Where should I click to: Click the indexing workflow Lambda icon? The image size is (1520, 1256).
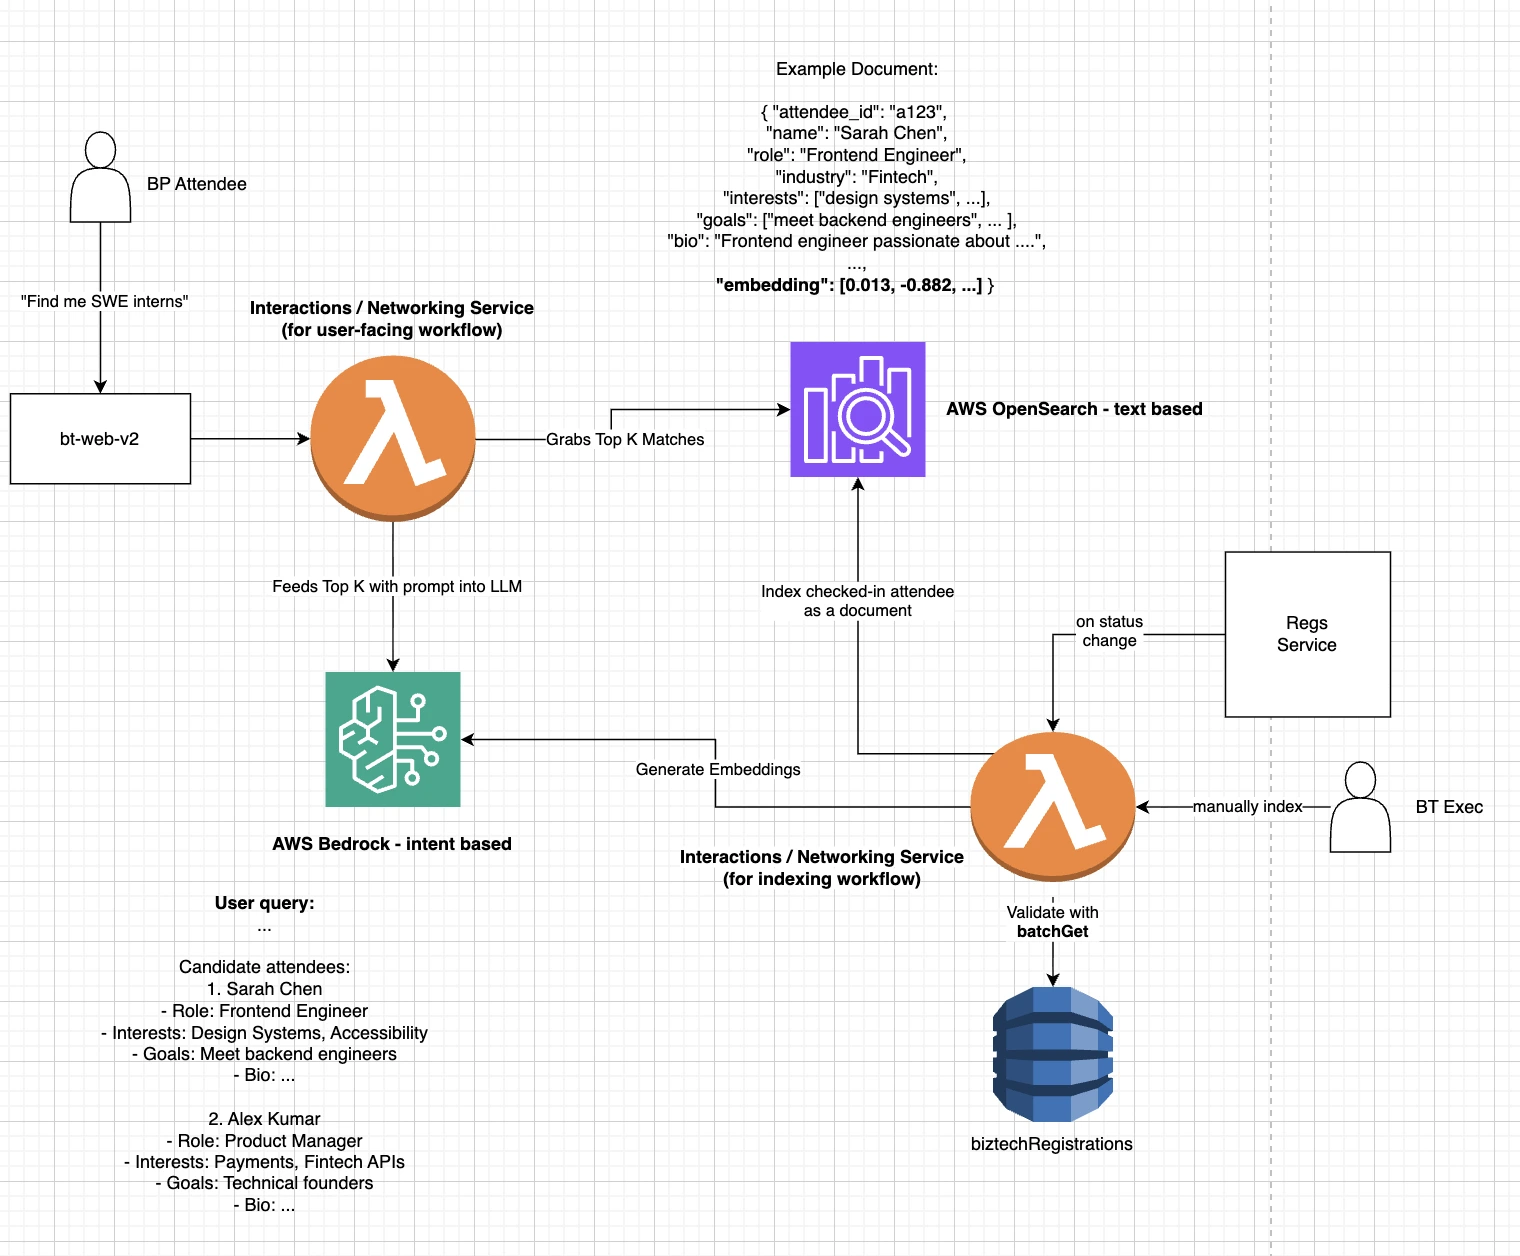coord(1053,807)
